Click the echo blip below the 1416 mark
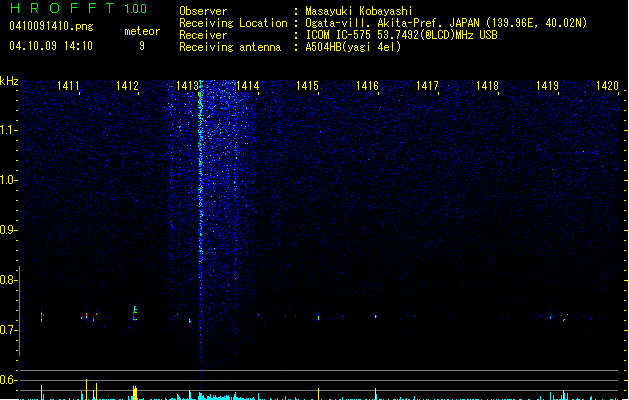This screenshot has height=400, width=629. point(376,317)
